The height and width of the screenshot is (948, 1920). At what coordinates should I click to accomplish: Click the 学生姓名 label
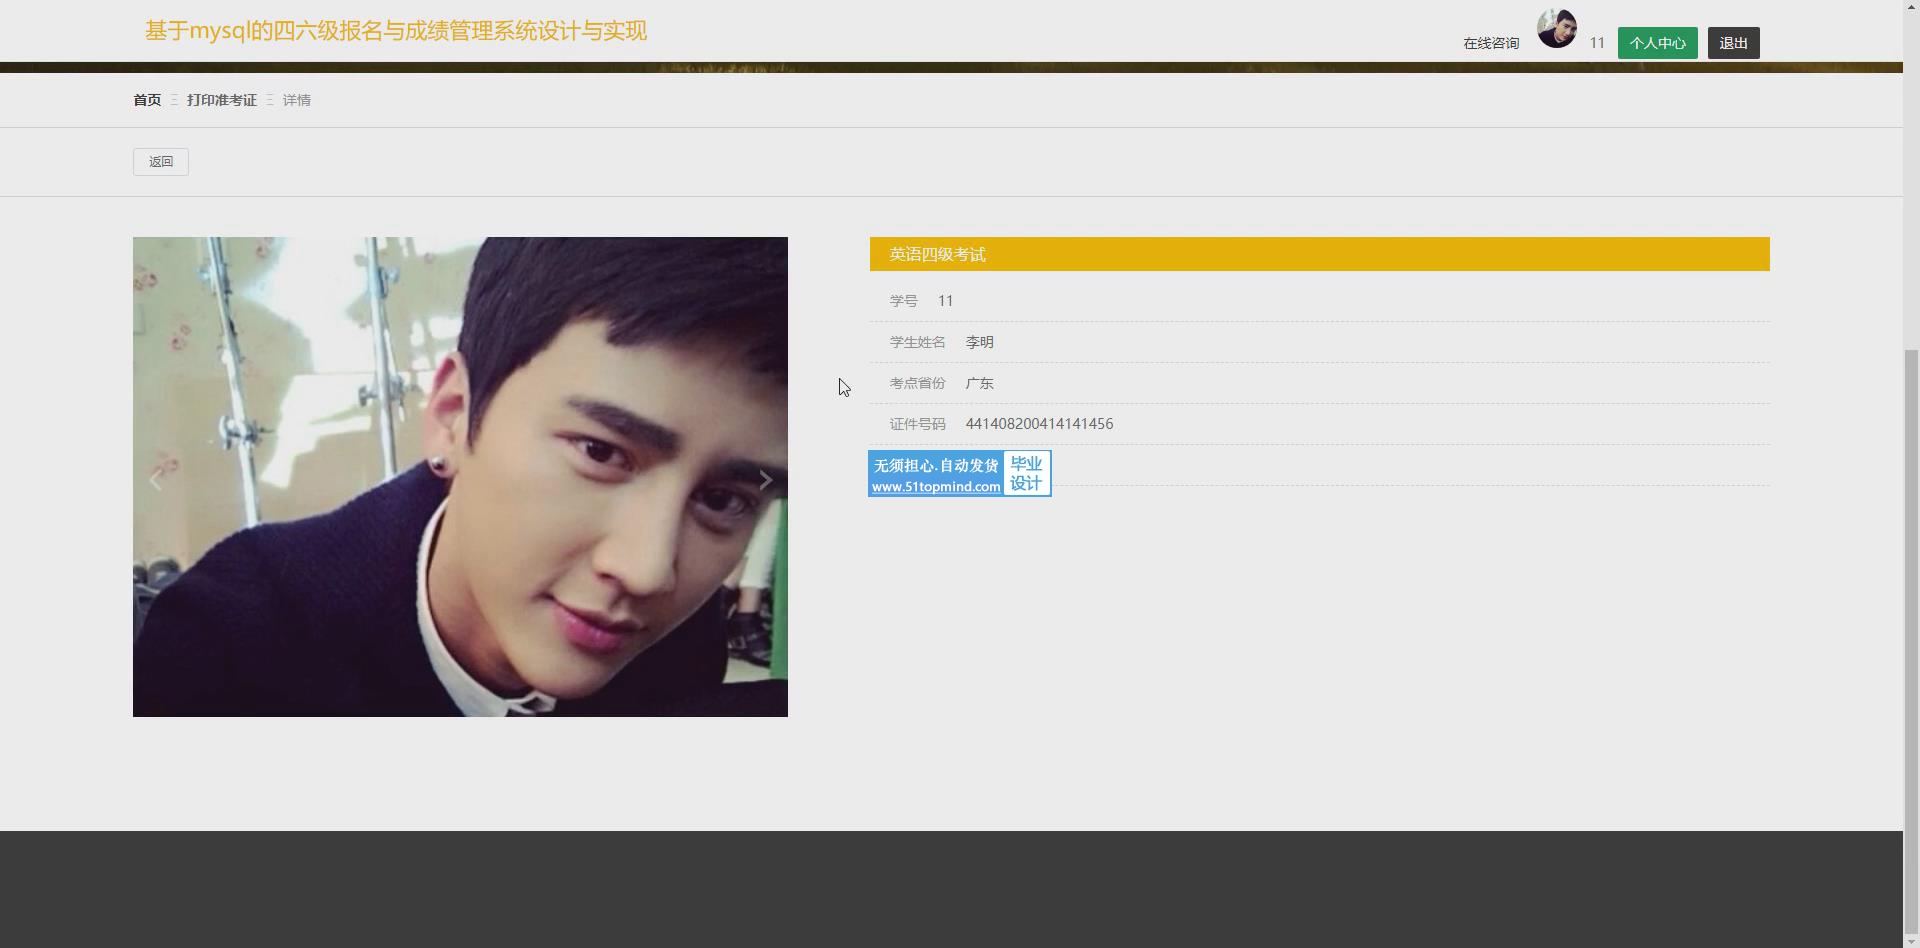tap(918, 342)
